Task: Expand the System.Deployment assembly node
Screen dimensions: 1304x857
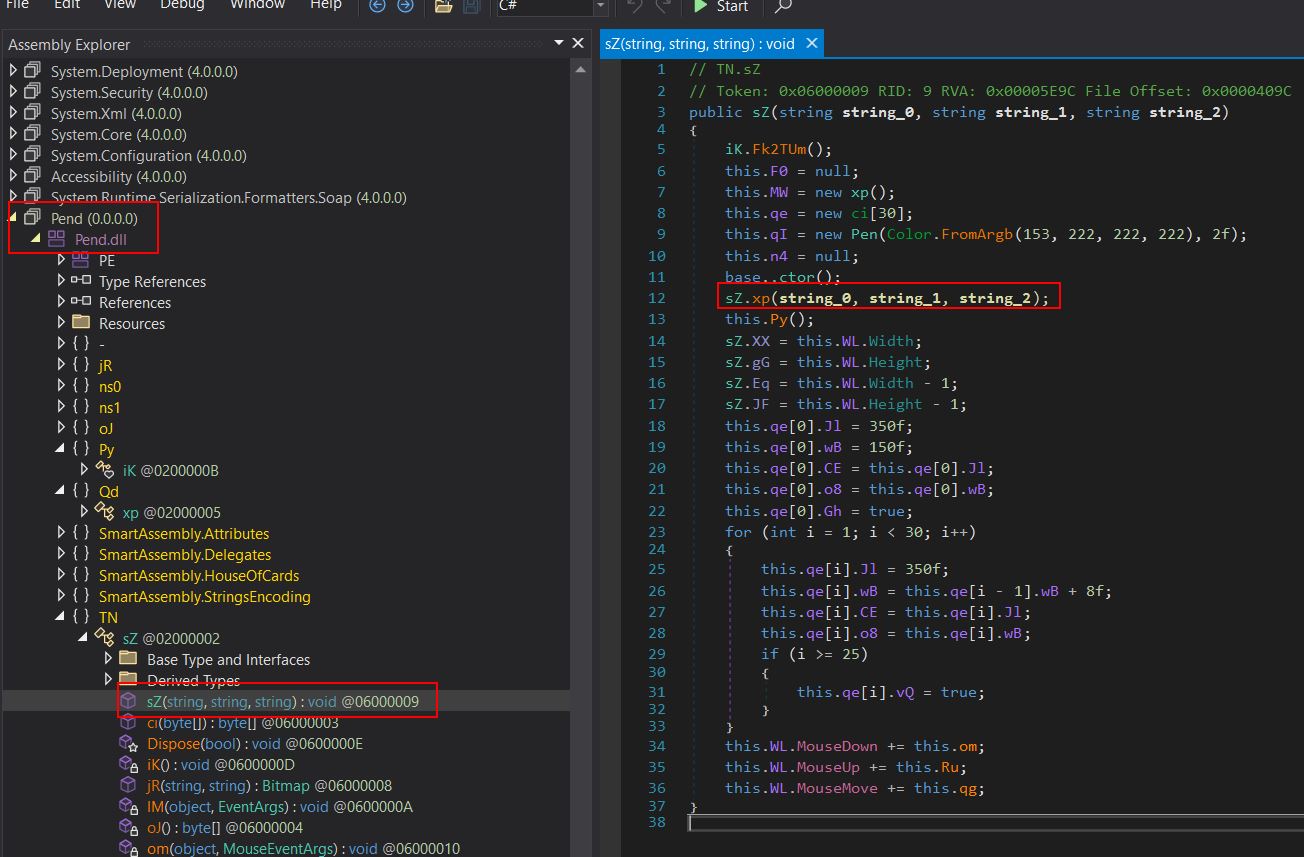Action: tap(14, 71)
